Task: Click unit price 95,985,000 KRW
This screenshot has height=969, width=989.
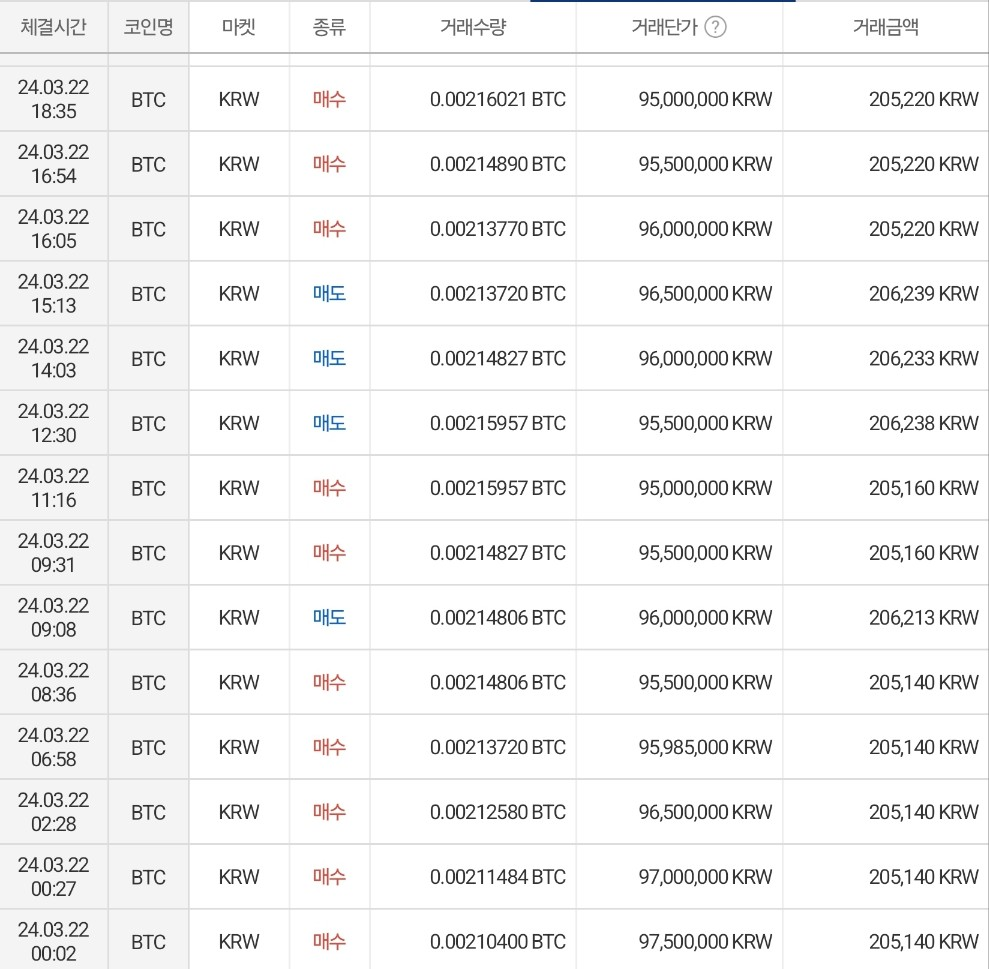Action: pyautogui.click(x=705, y=747)
